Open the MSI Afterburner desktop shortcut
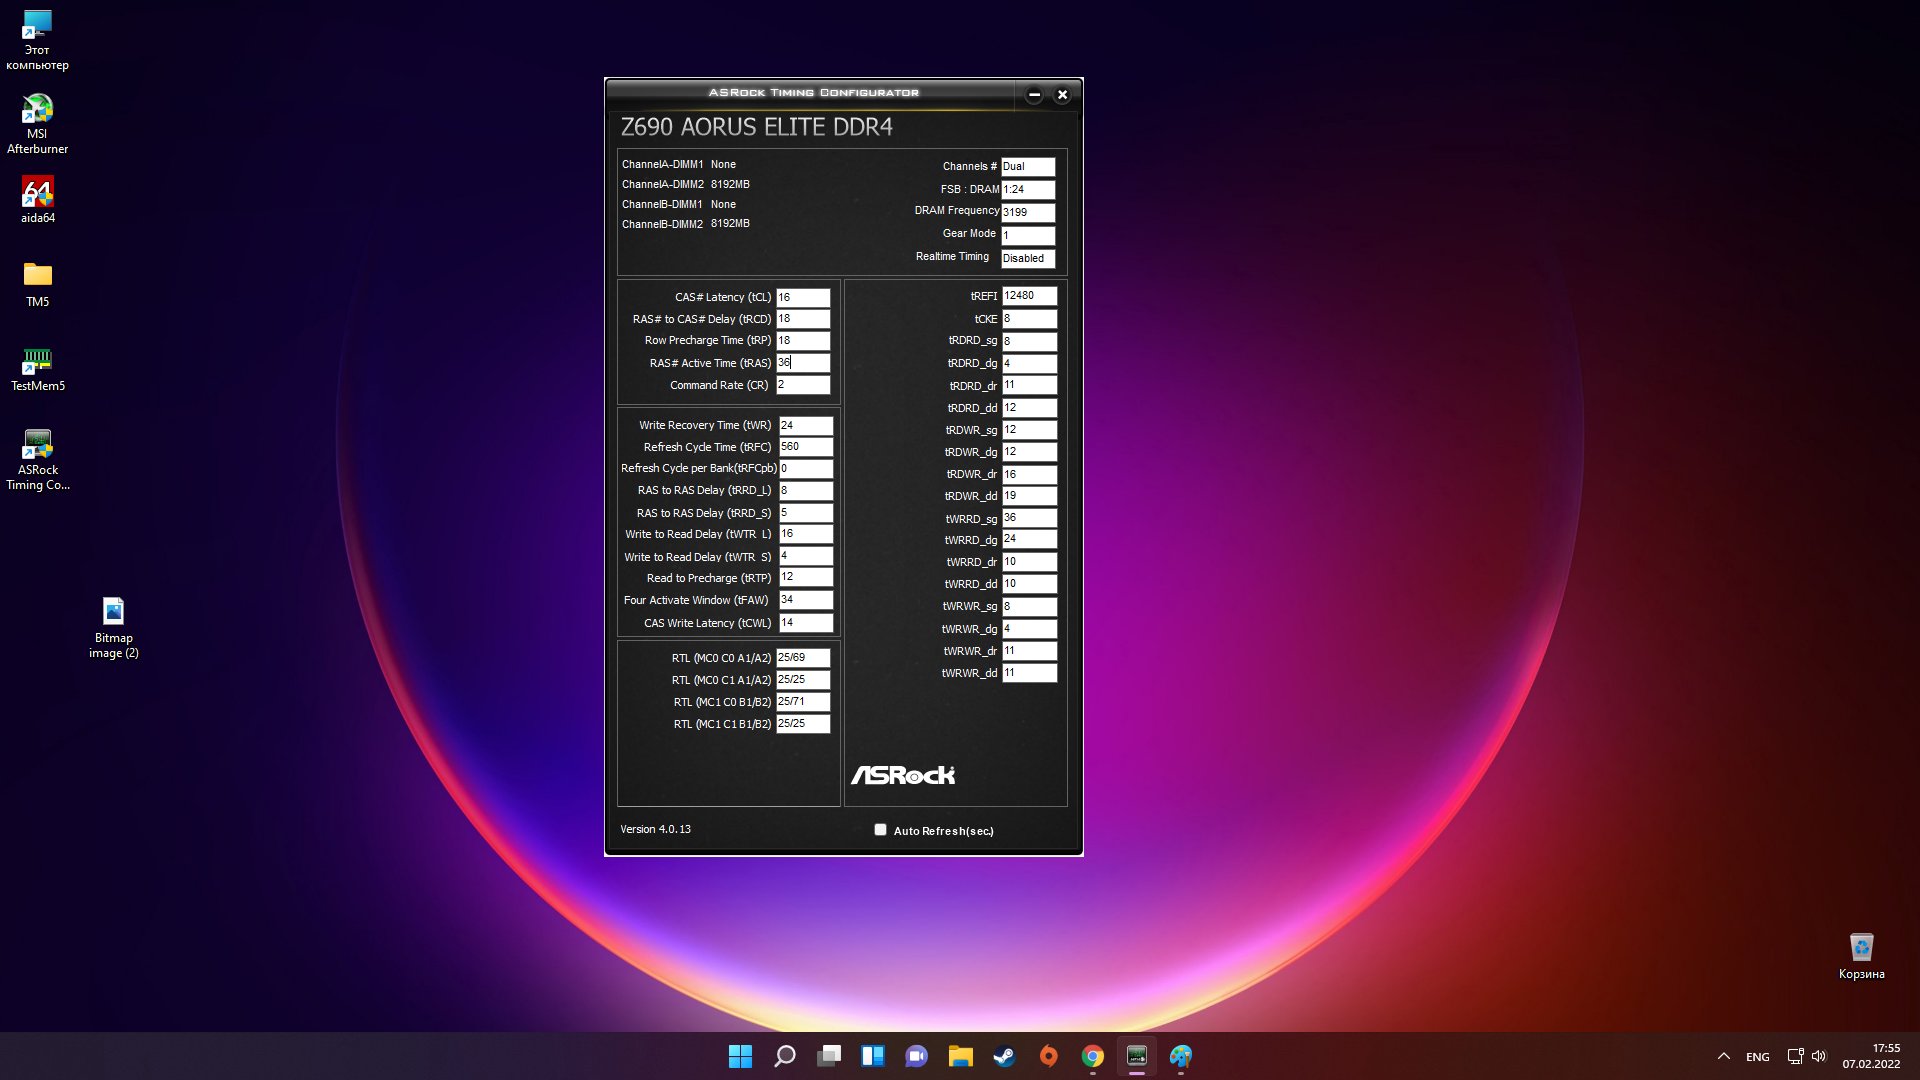Viewport: 1920px width, 1080px height. (37, 110)
